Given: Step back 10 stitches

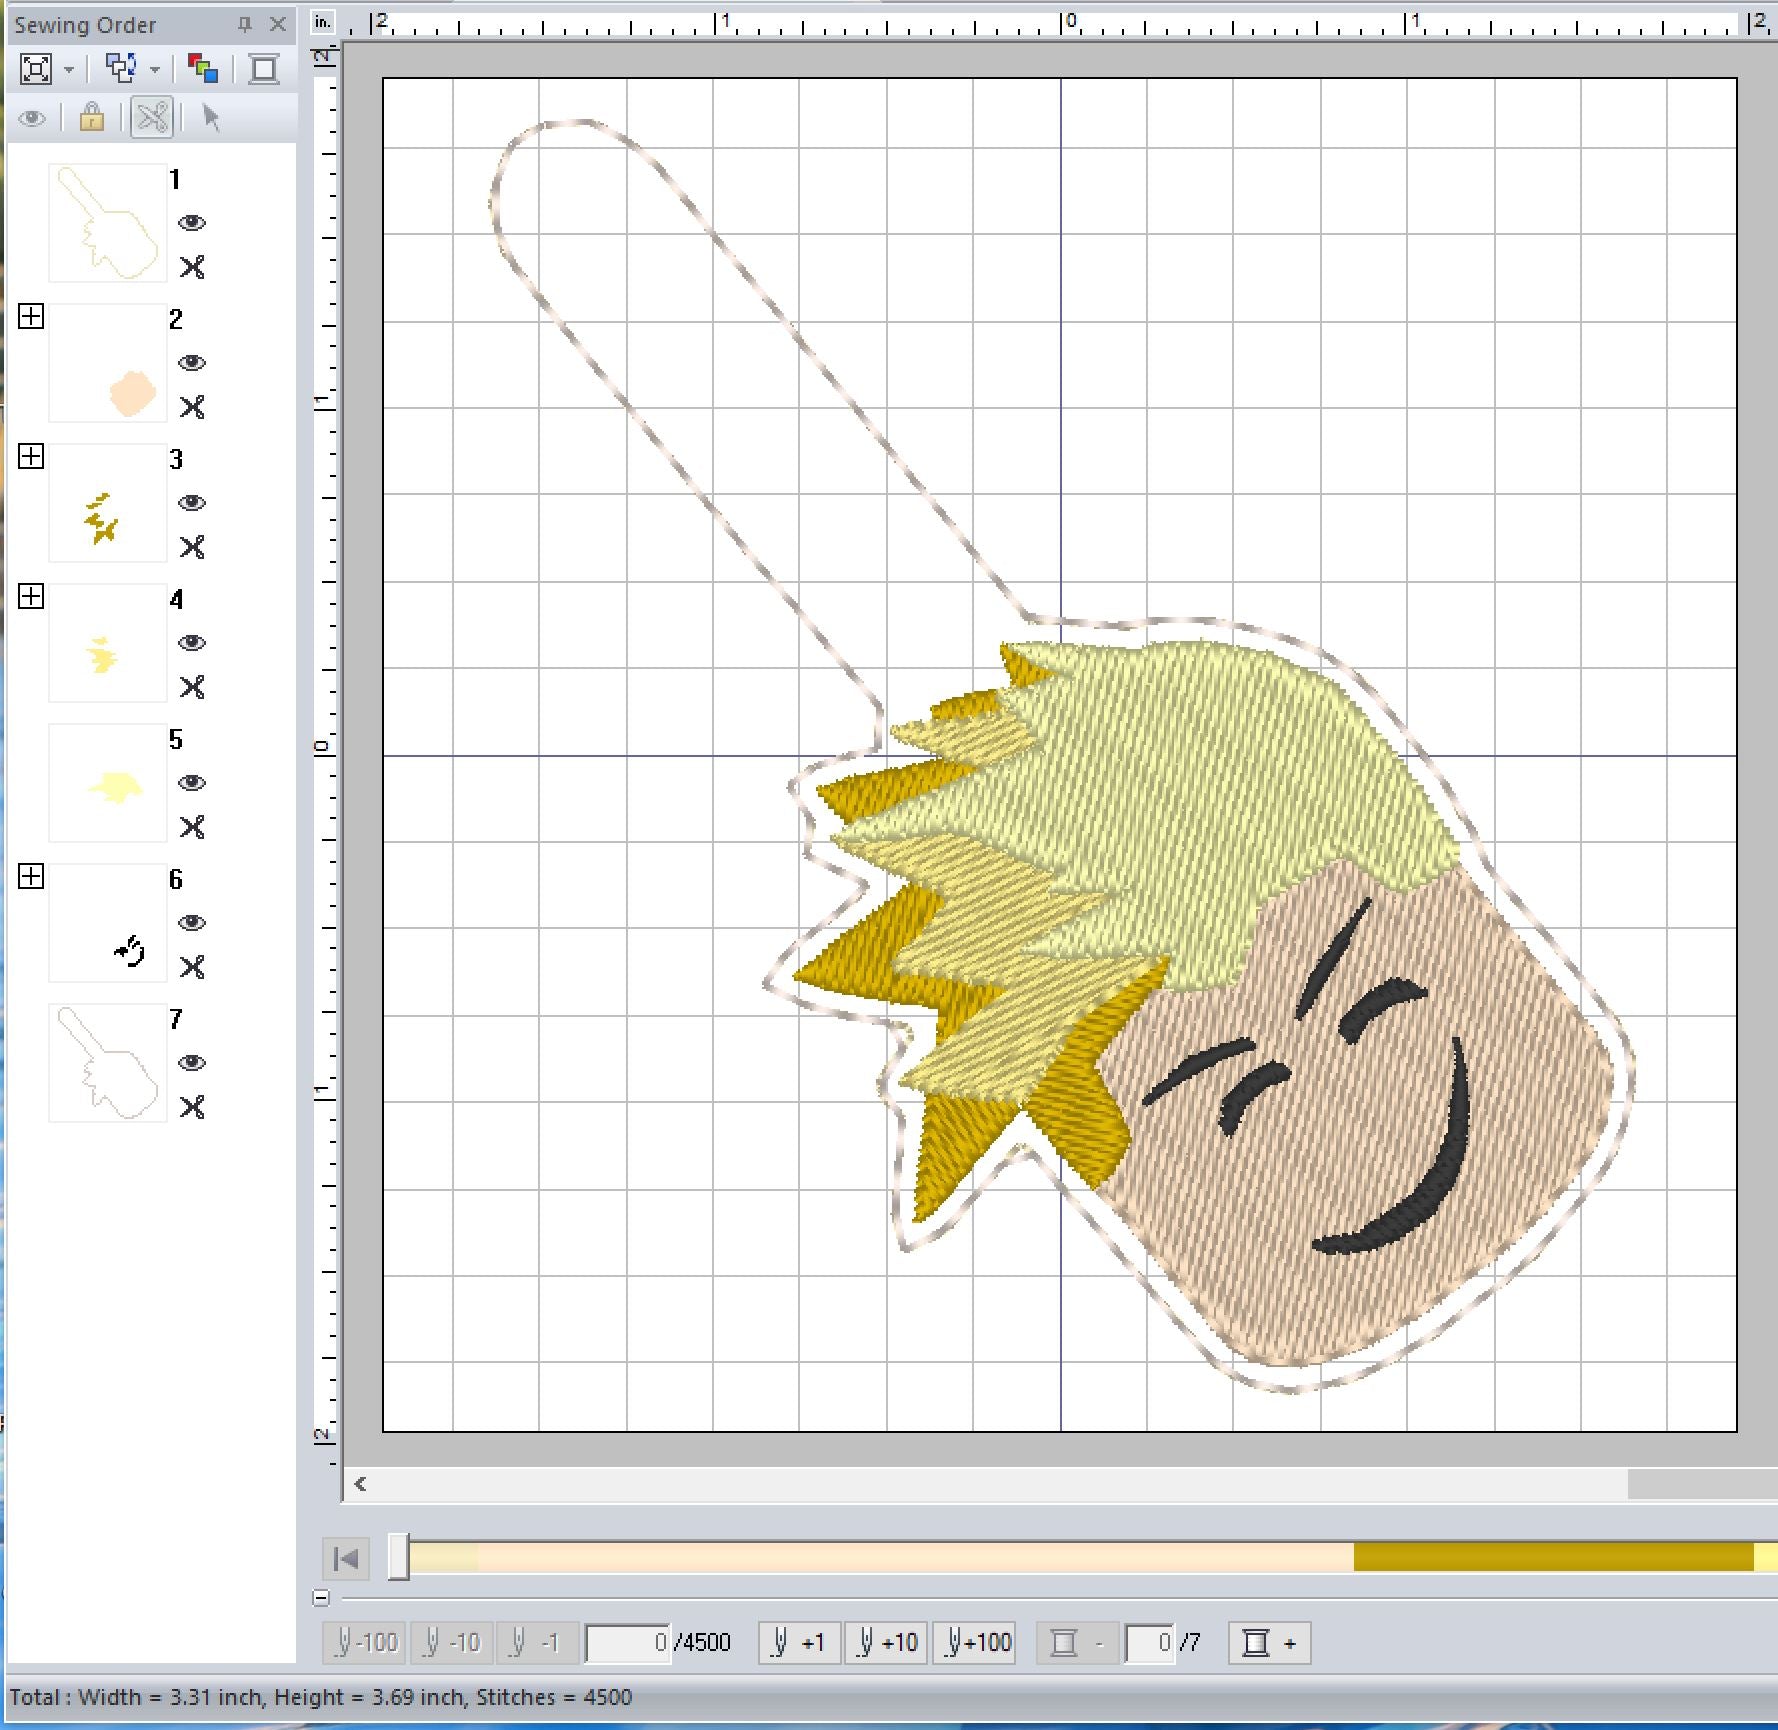Looking at the screenshot, I should click(x=453, y=1643).
